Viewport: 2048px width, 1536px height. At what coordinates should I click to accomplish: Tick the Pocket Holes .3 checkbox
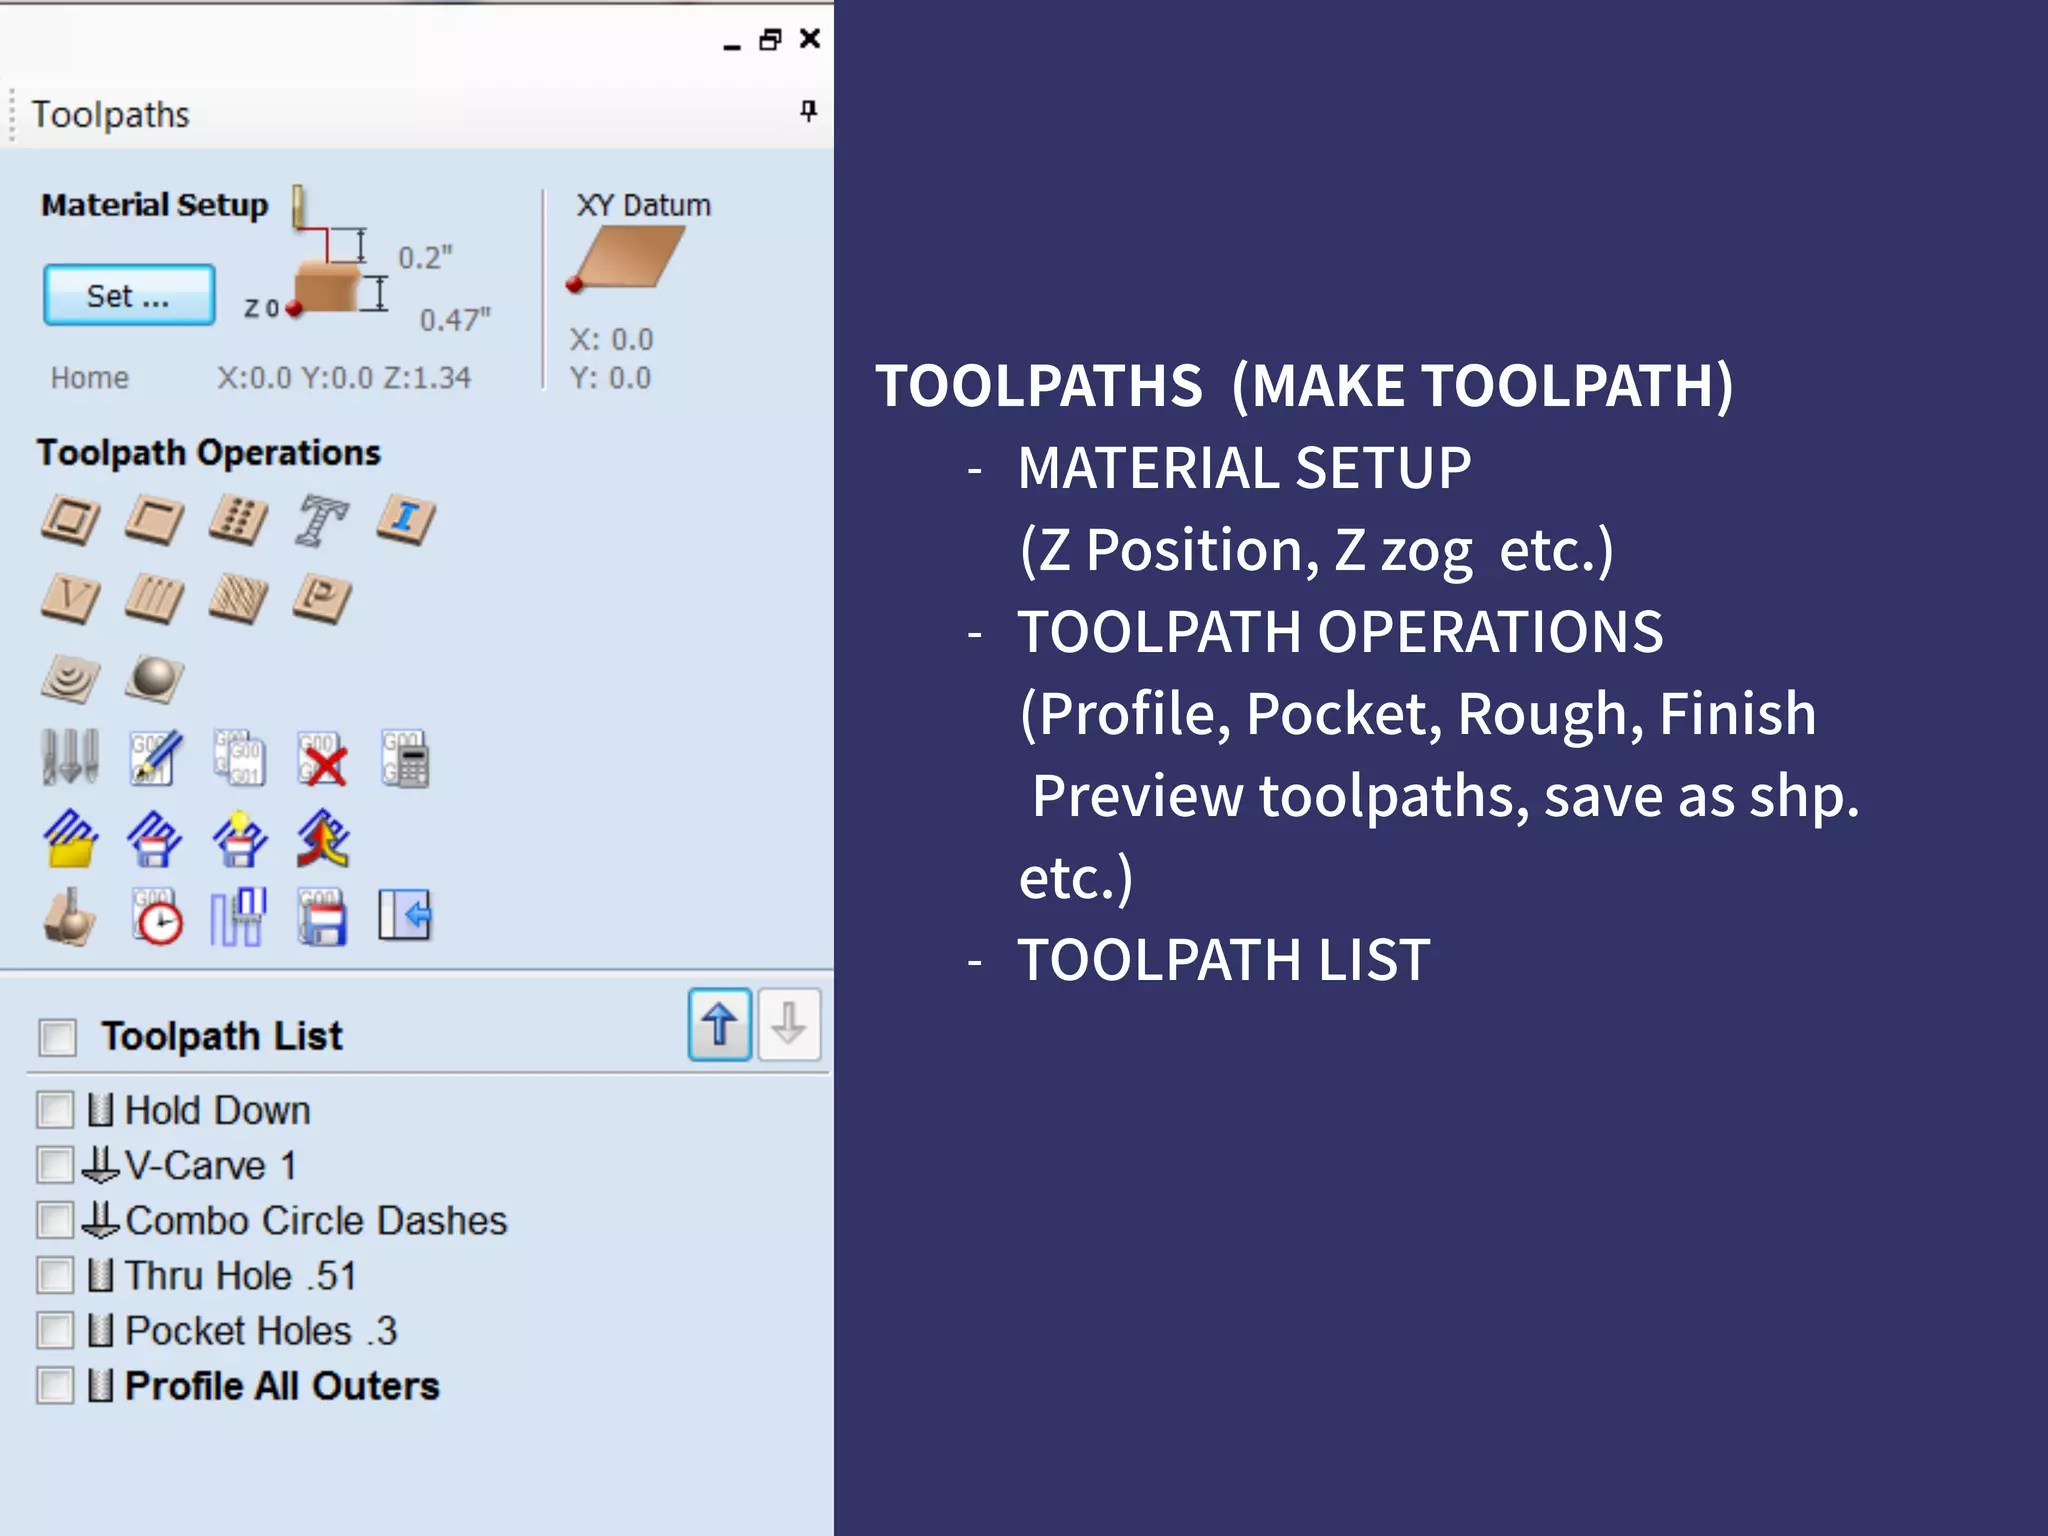click(x=55, y=1331)
